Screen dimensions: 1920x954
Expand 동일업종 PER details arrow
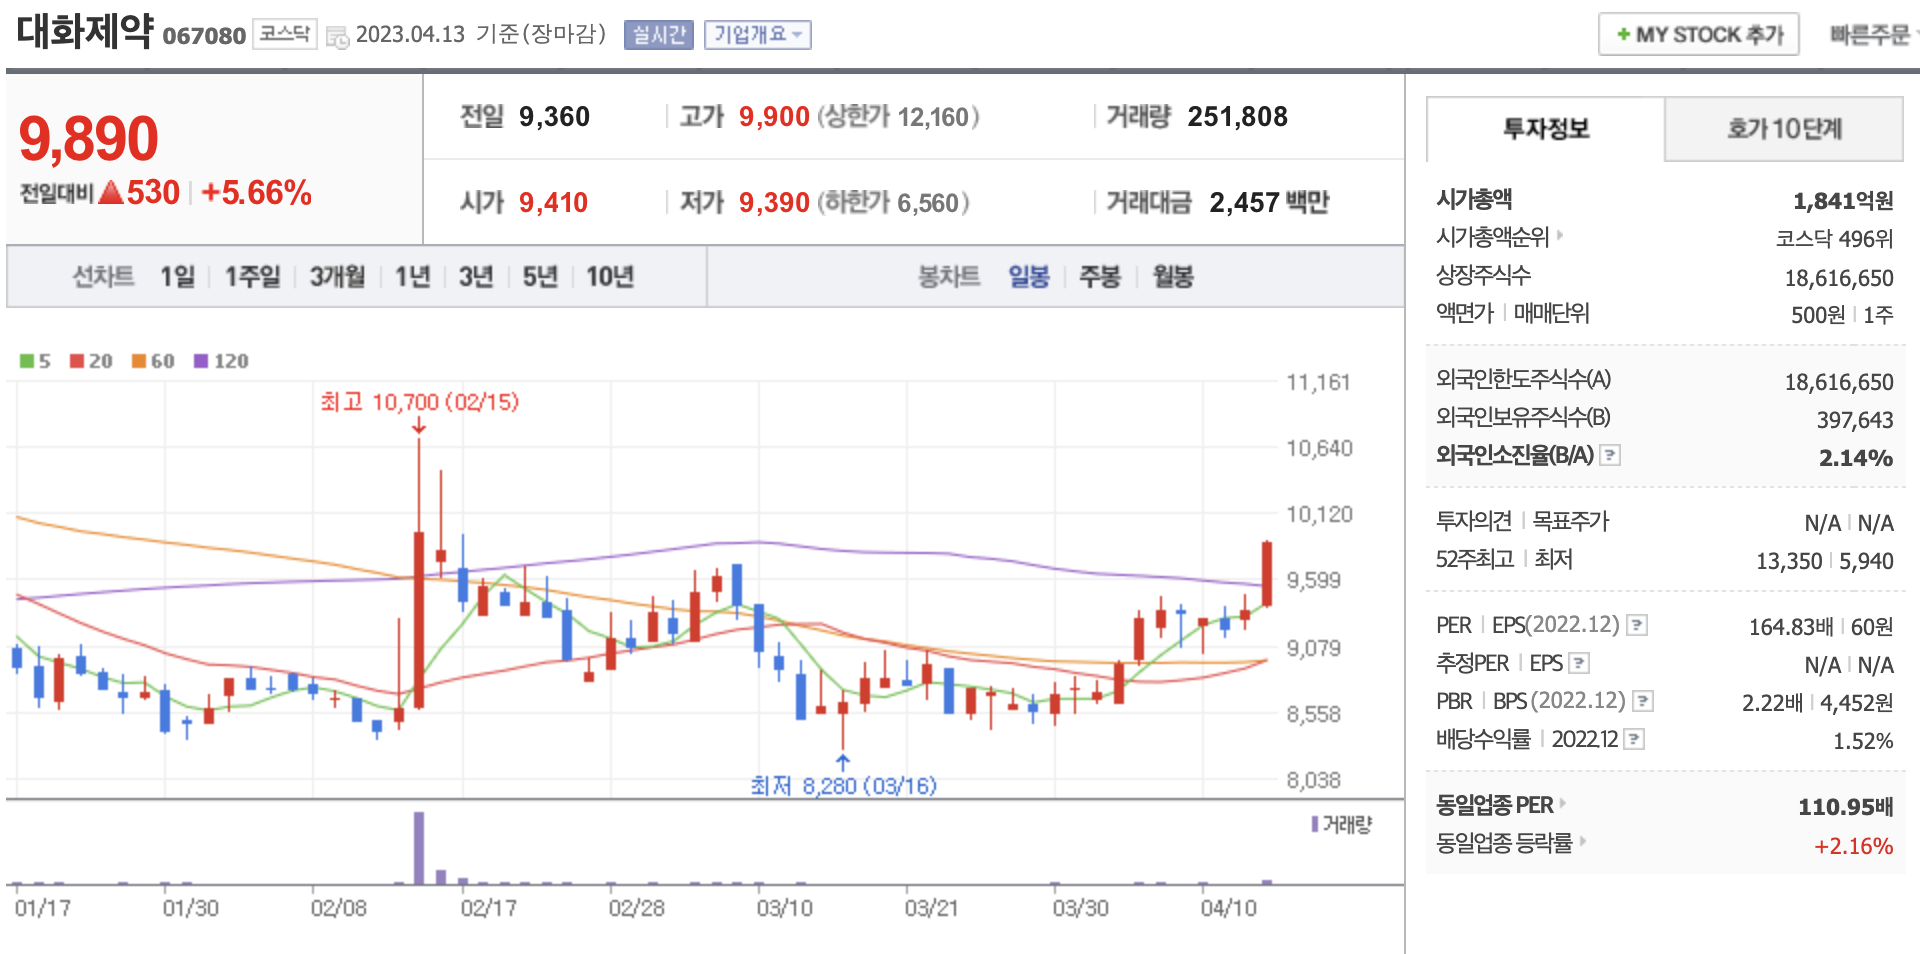coord(1563,804)
